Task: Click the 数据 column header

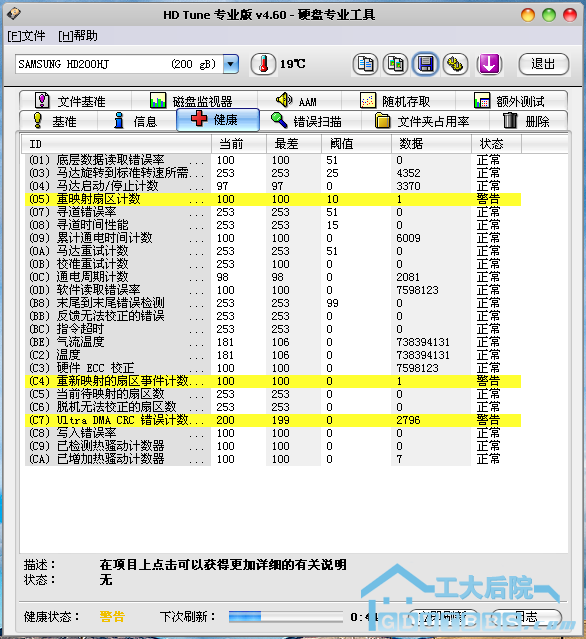Action: coord(431,144)
